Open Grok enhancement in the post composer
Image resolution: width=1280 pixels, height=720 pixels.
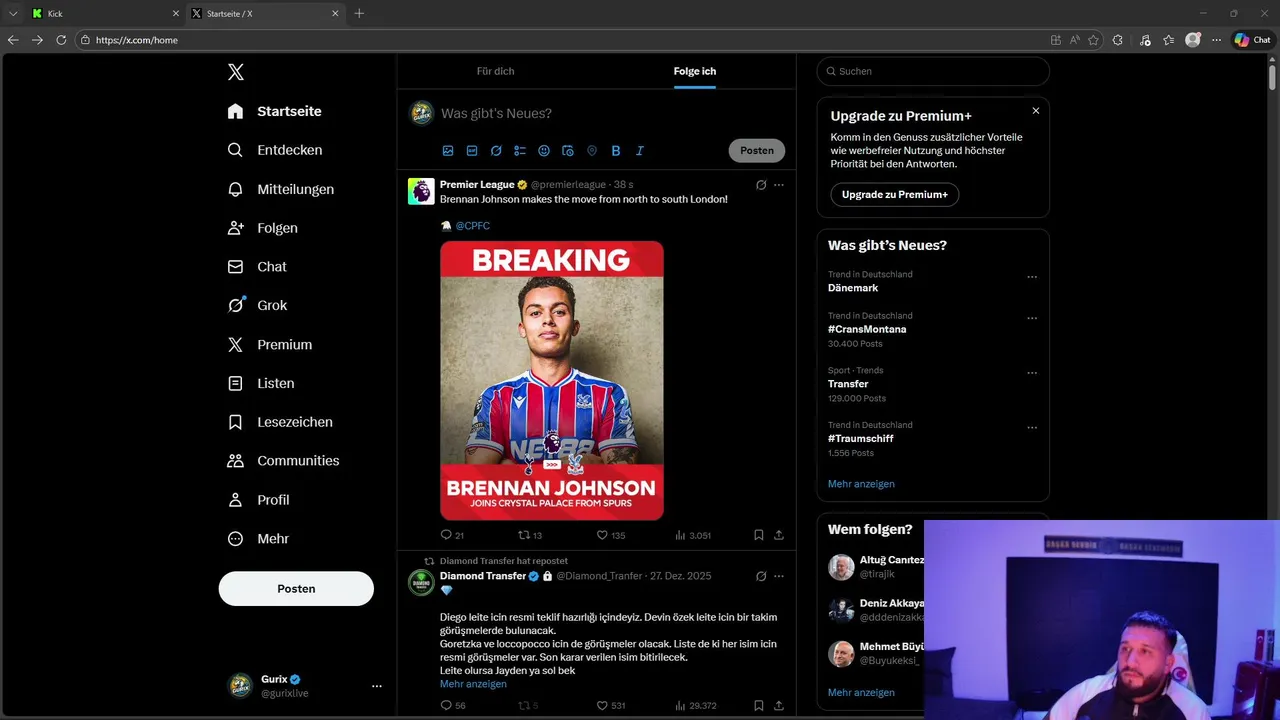pos(496,151)
